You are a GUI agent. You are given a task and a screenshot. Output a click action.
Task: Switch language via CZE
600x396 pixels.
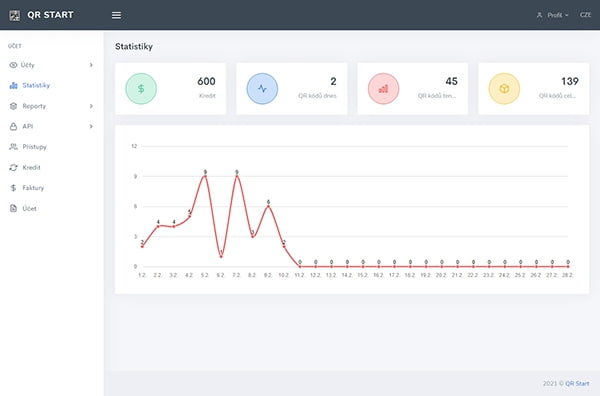[x=585, y=15]
